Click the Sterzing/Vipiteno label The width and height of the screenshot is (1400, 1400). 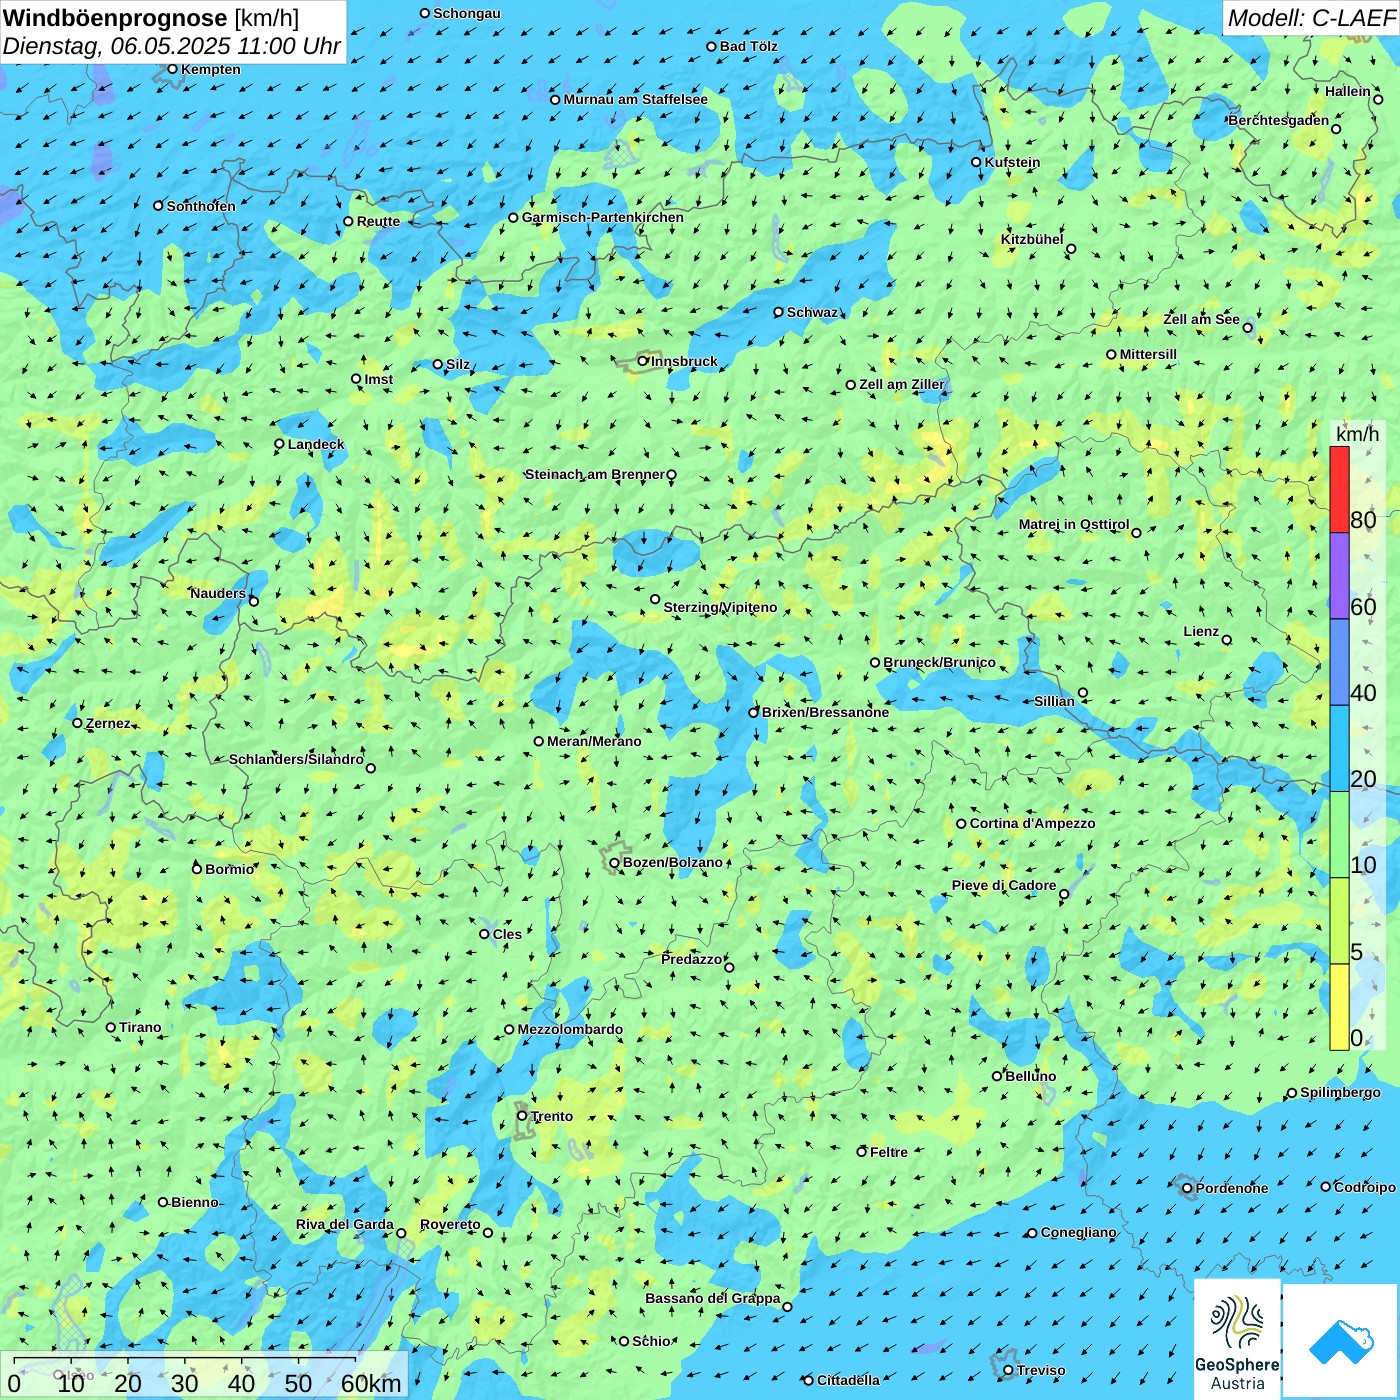coord(720,607)
